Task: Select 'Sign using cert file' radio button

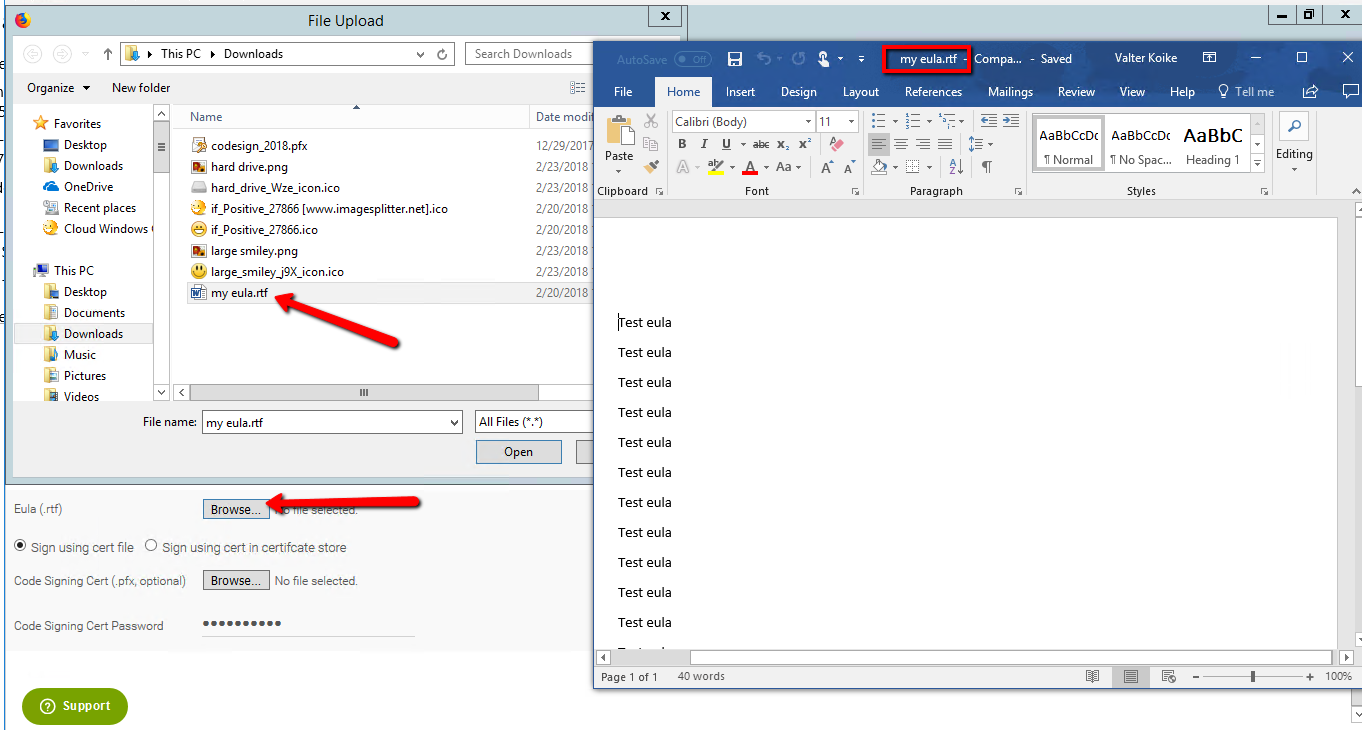Action: [x=20, y=547]
